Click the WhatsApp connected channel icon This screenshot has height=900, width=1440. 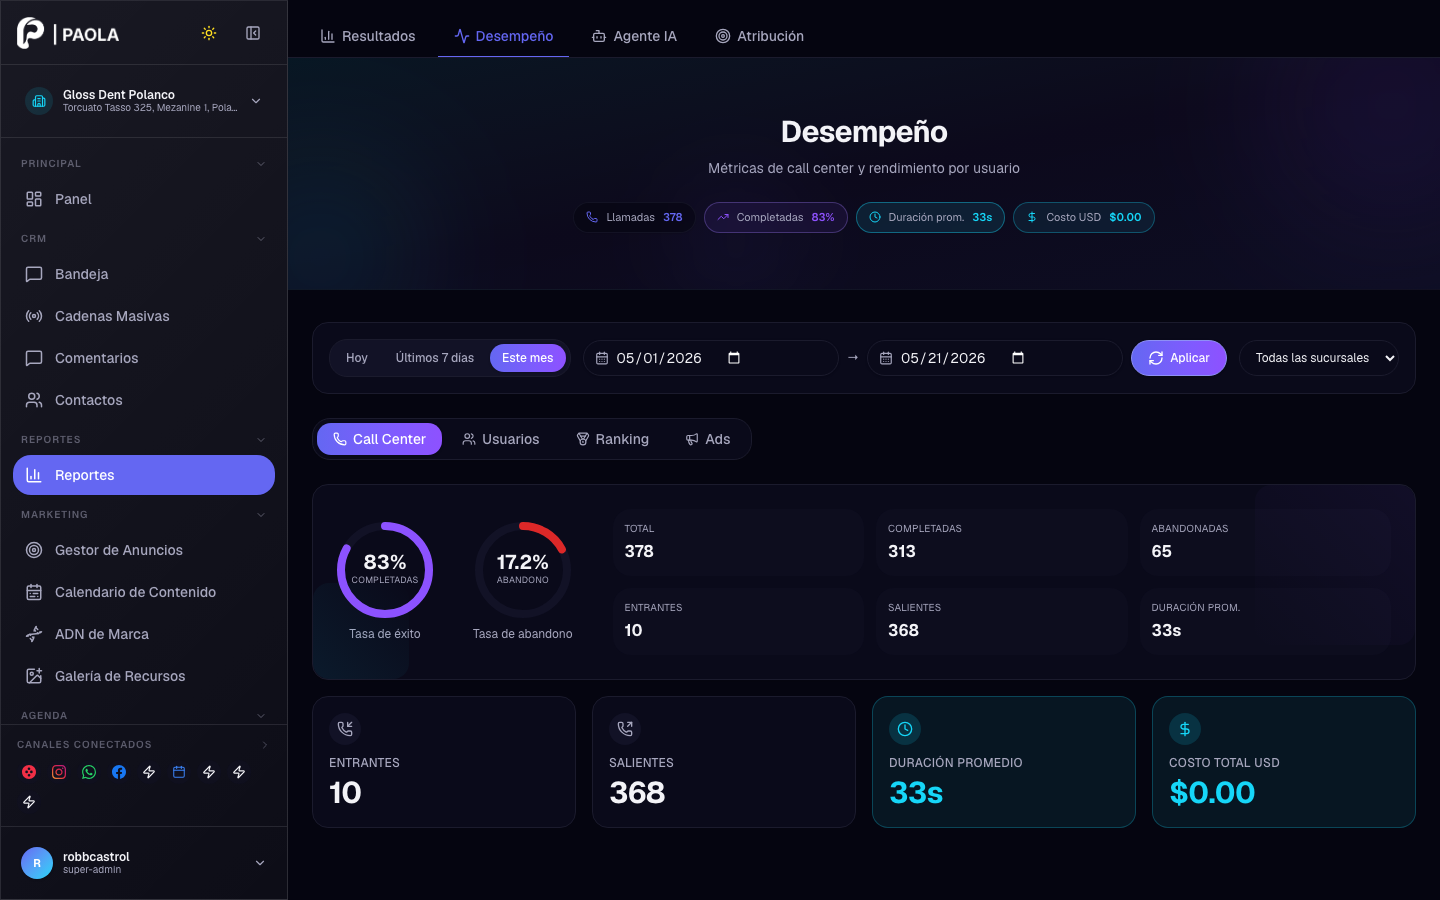(x=89, y=772)
